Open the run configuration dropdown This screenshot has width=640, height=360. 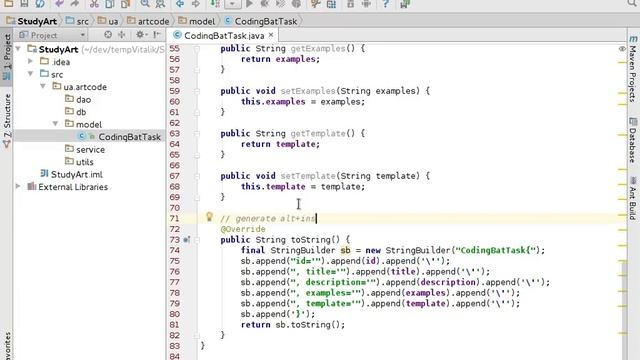[232, 3]
